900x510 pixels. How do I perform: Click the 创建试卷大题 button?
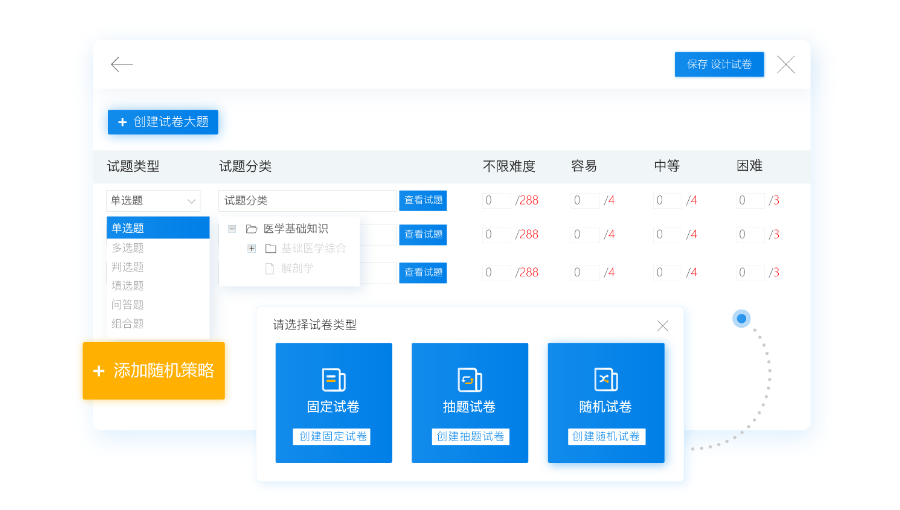[162, 122]
